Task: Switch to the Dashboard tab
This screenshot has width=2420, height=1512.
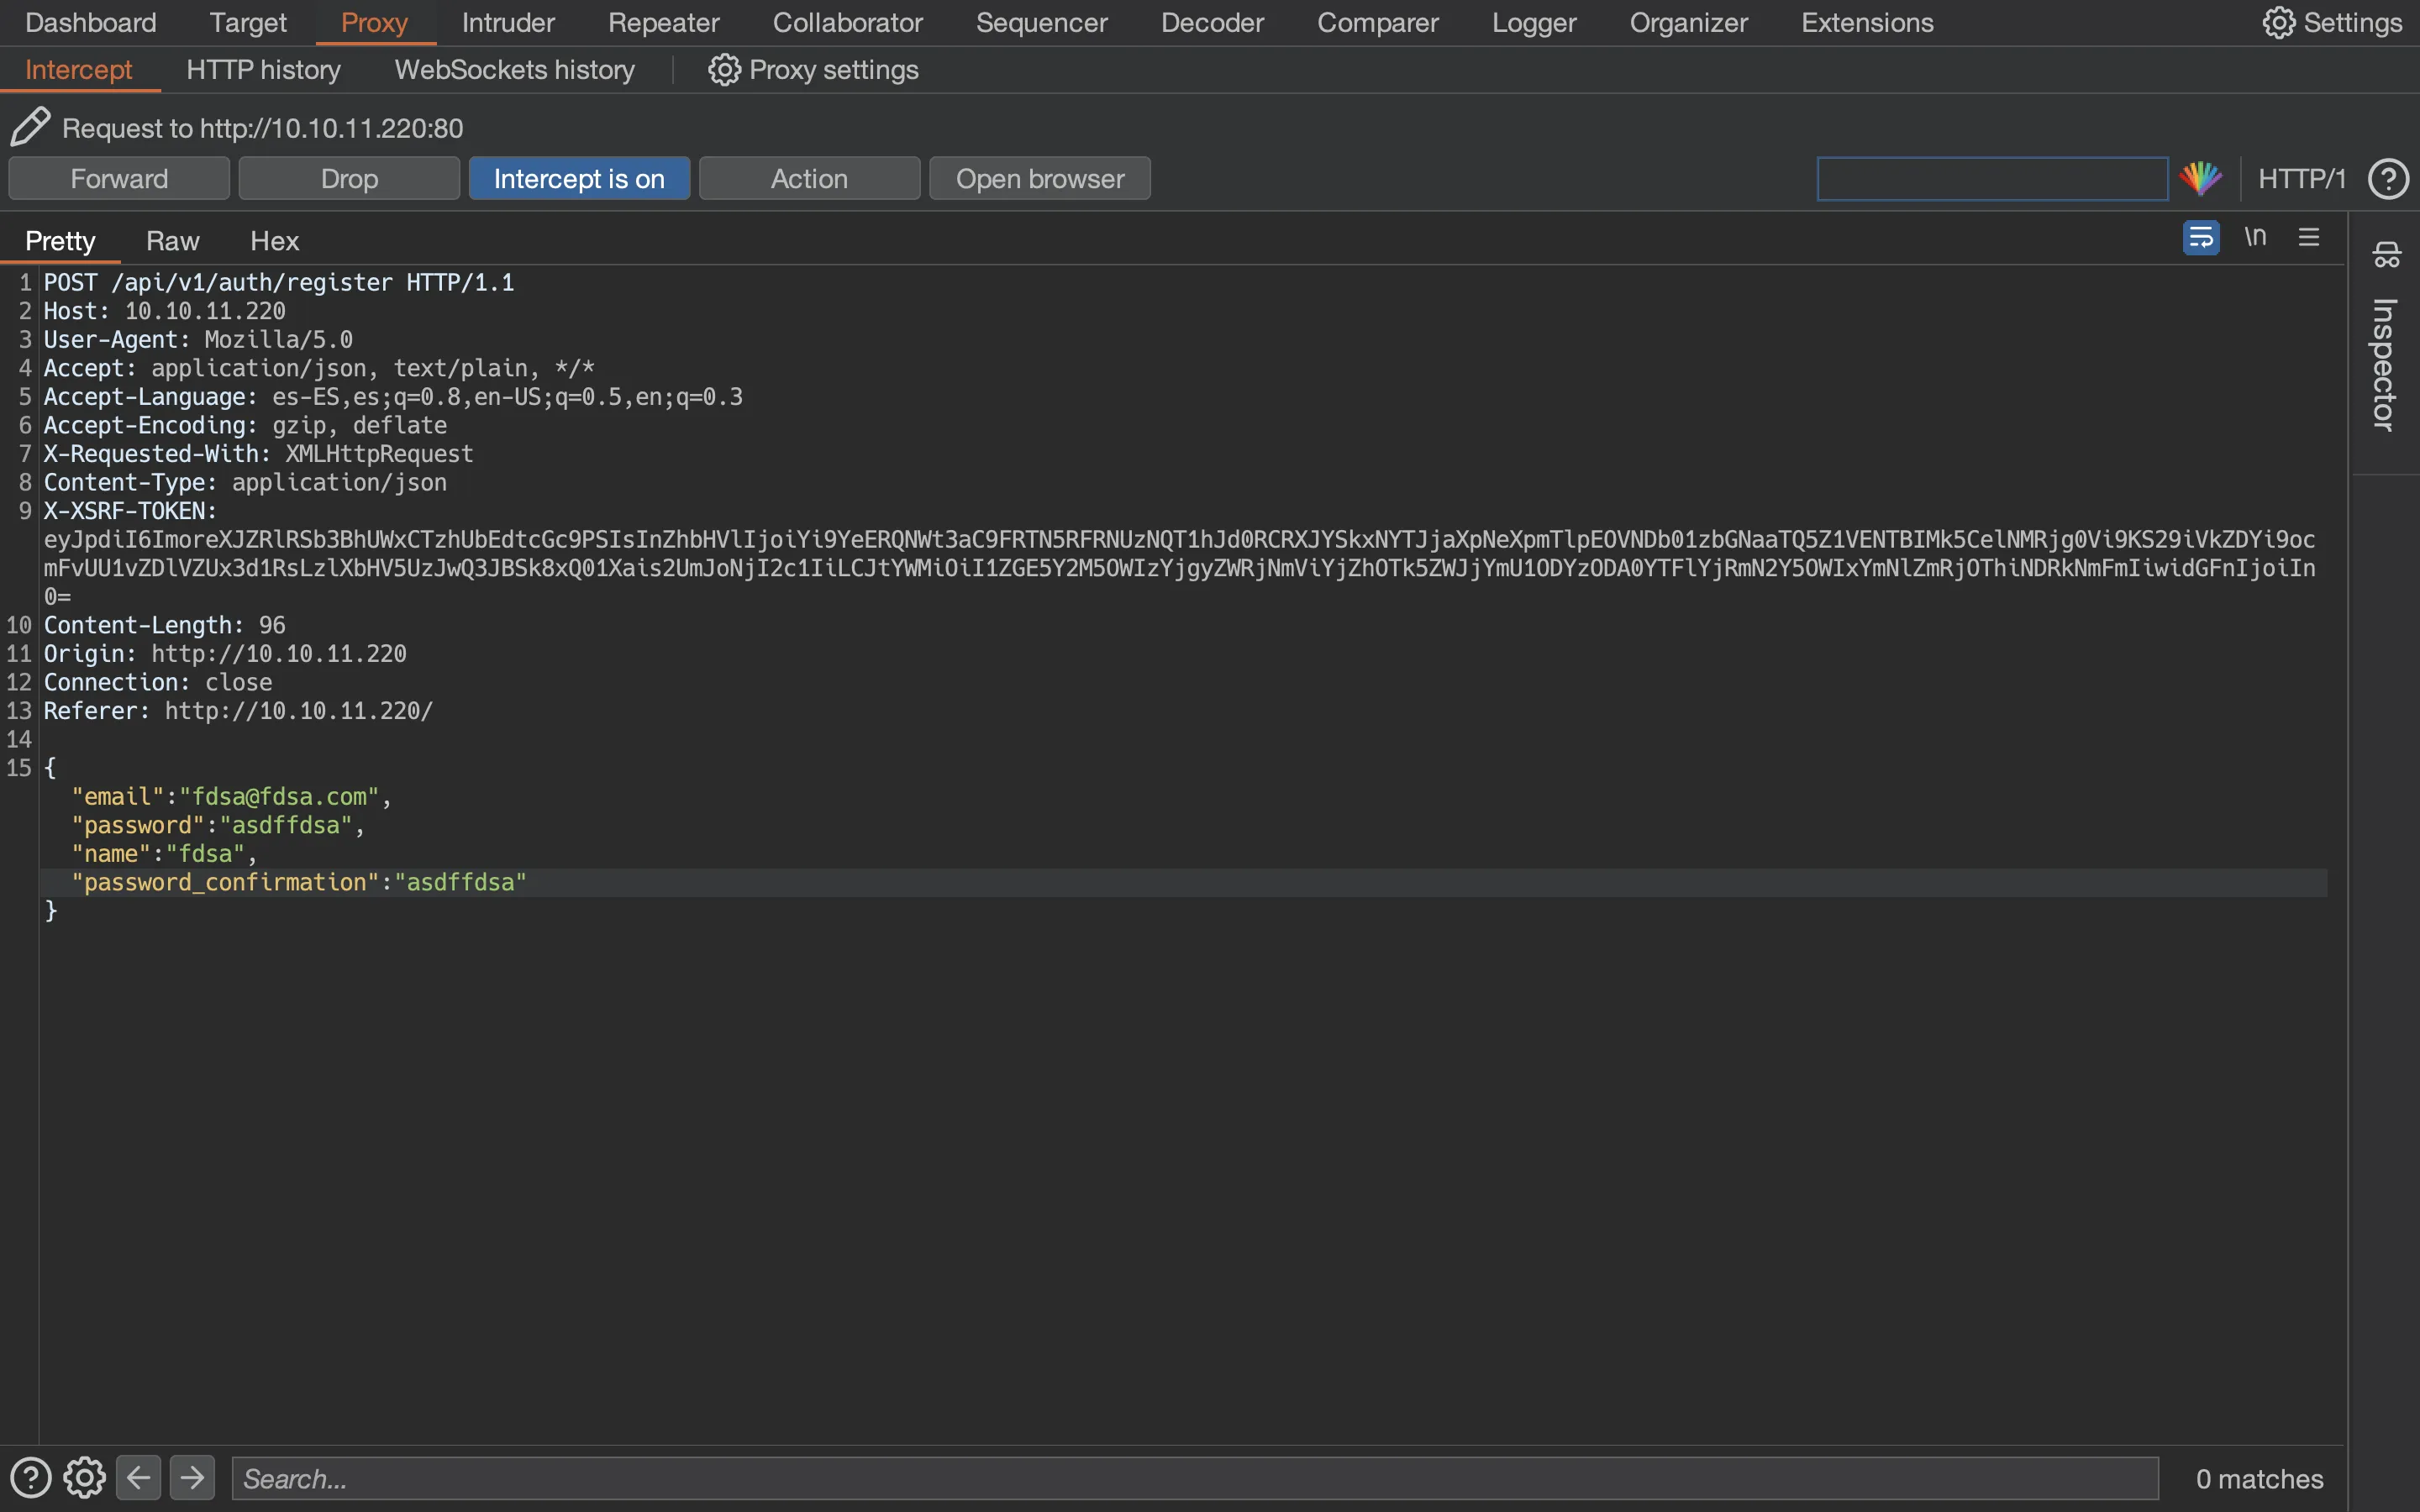Action: pos(91,23)
